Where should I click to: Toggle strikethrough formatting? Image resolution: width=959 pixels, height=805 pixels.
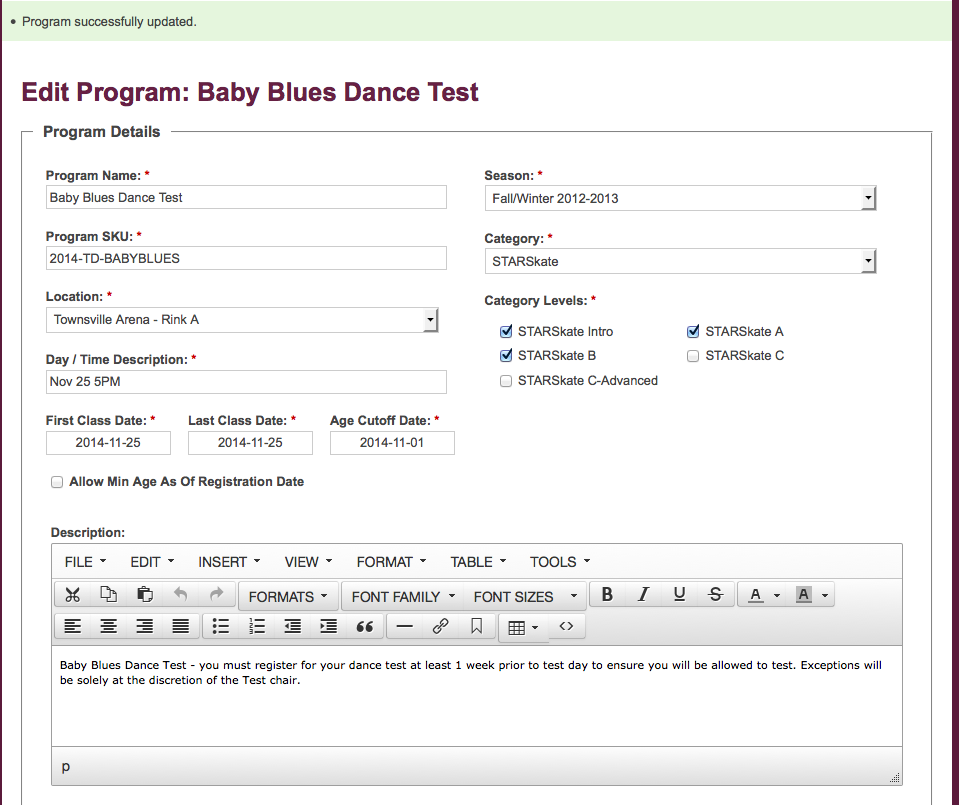click(716, 595)
